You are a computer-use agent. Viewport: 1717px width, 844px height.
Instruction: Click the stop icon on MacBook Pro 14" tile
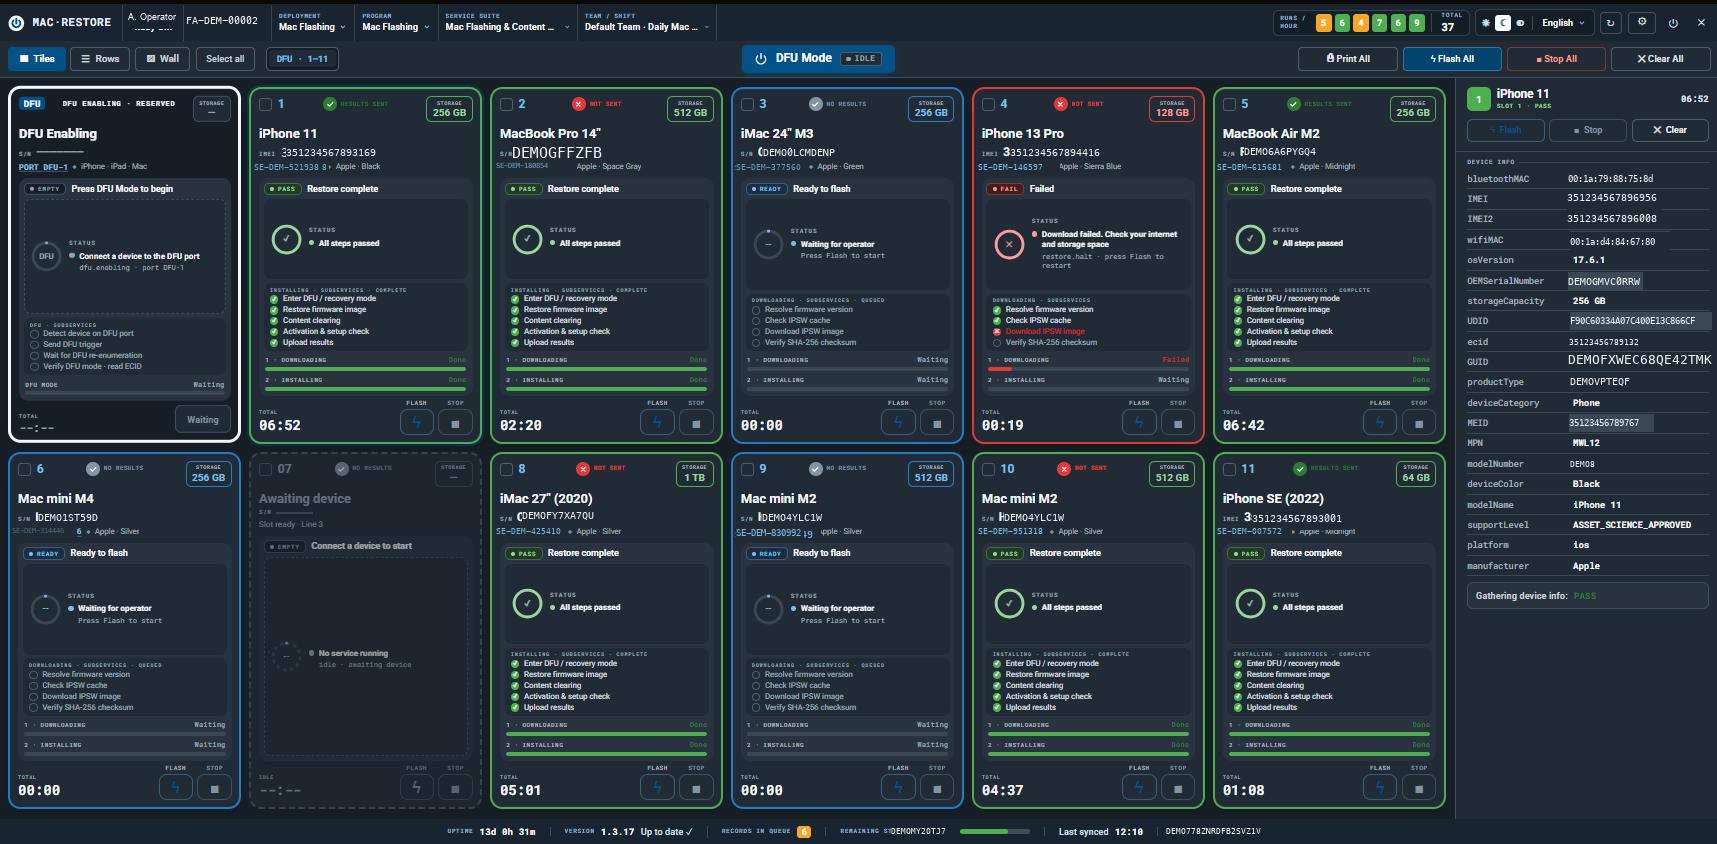click(696, 423)
